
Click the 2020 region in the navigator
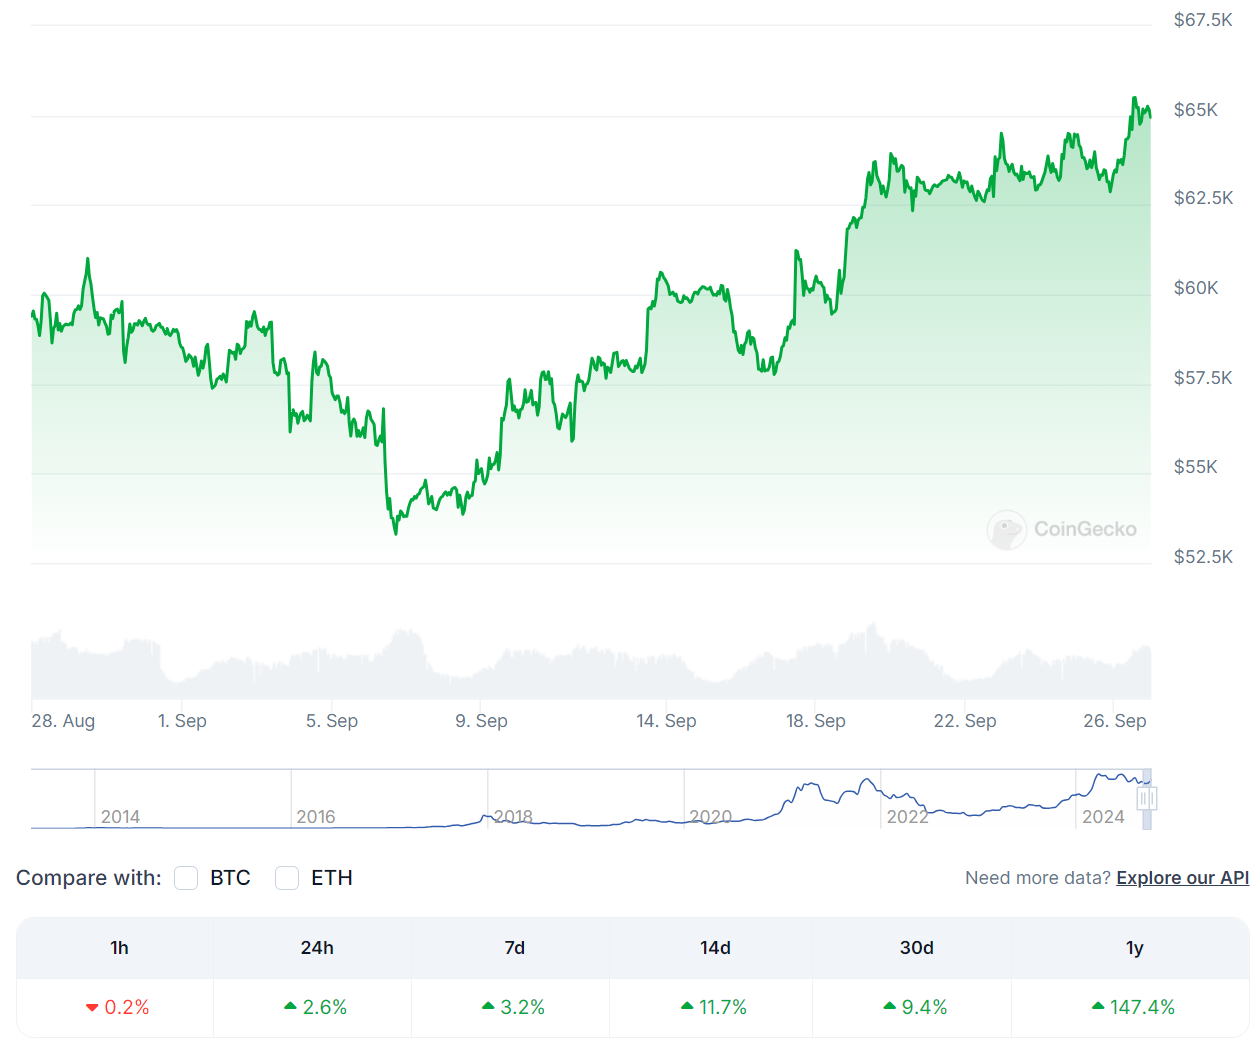pos(711,816)
